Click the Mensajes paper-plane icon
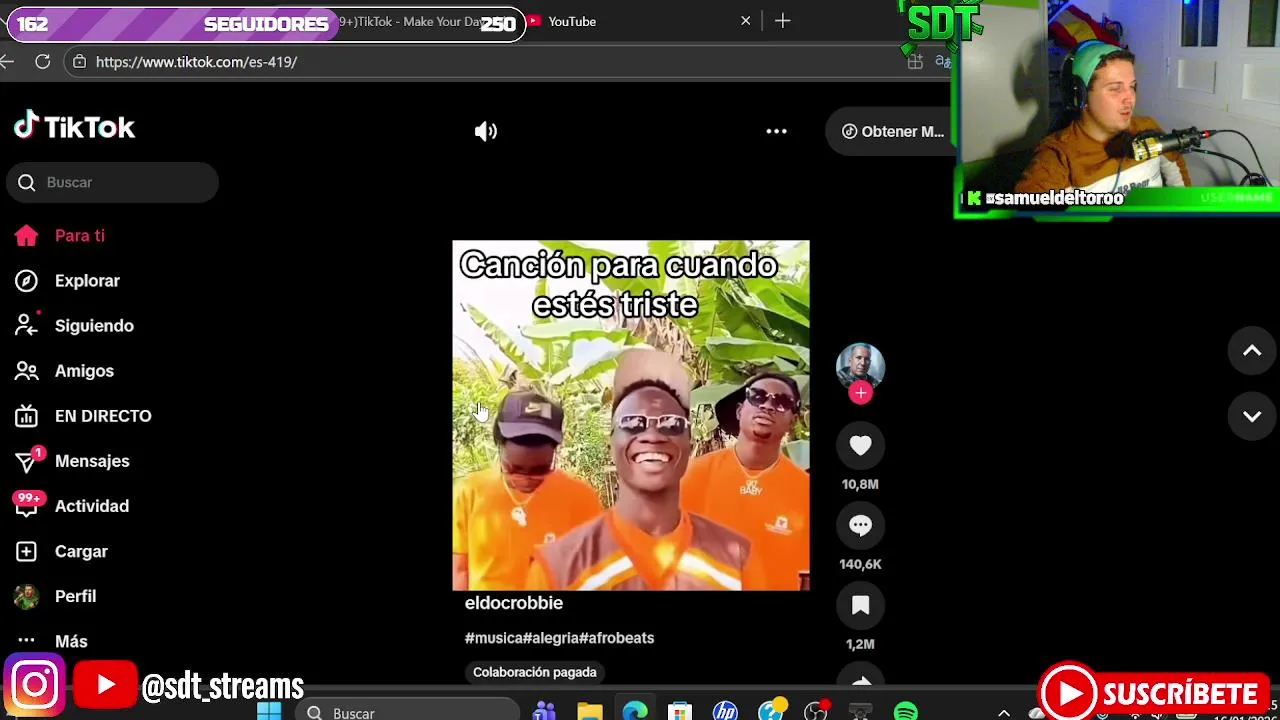The height and width of the screenshot is (720, 1280). [x=26, y=461]
